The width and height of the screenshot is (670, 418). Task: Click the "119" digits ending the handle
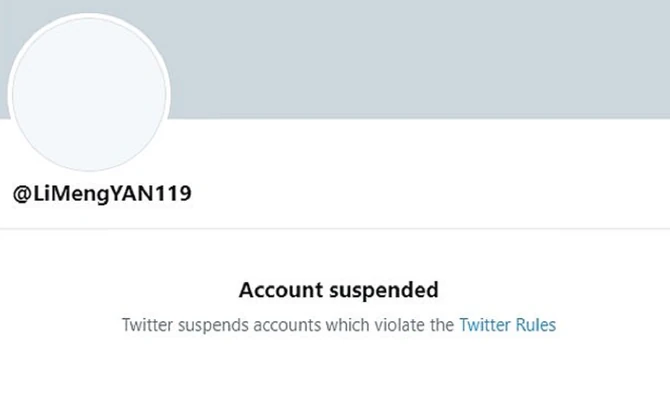(x=171, y=193)
